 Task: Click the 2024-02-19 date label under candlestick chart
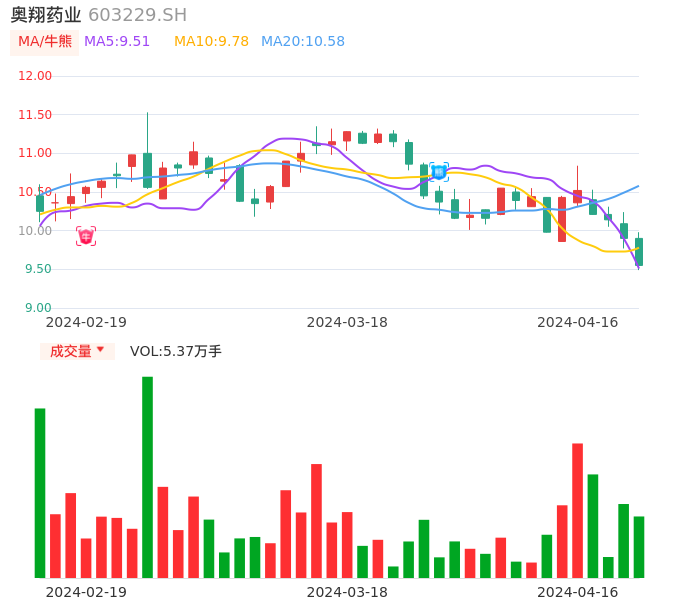tap(86, 322)
